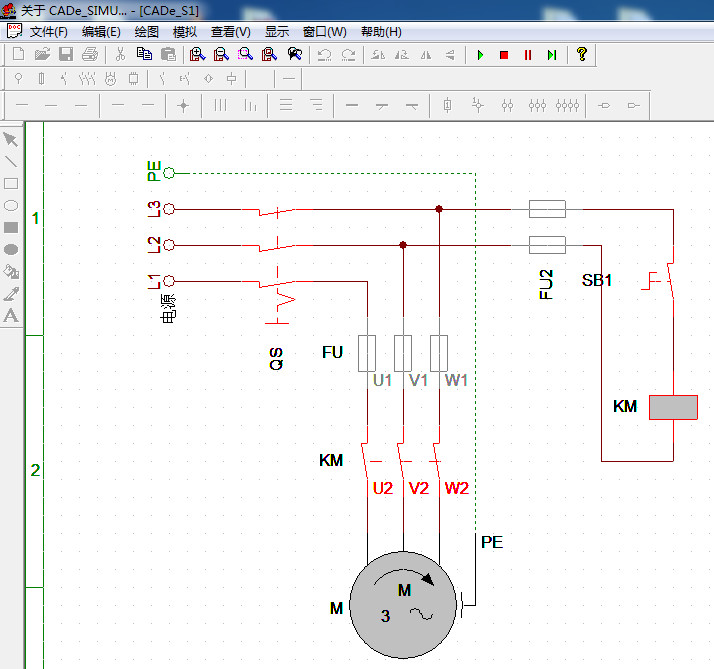Print the schematic with the printer icon
This screenshot has width=714, height=669.
[x=90, y=54]
